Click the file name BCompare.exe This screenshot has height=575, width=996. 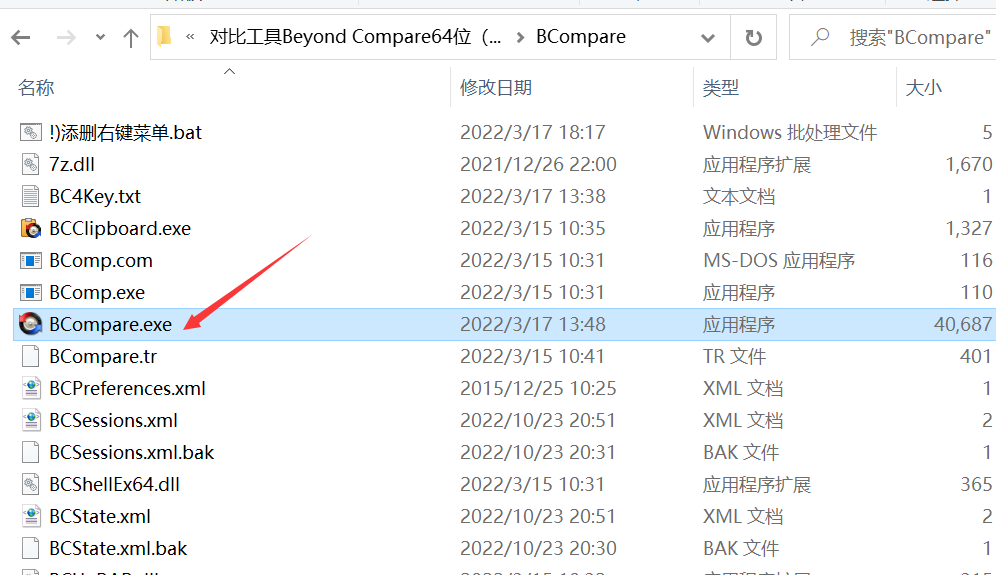point(111,324)
